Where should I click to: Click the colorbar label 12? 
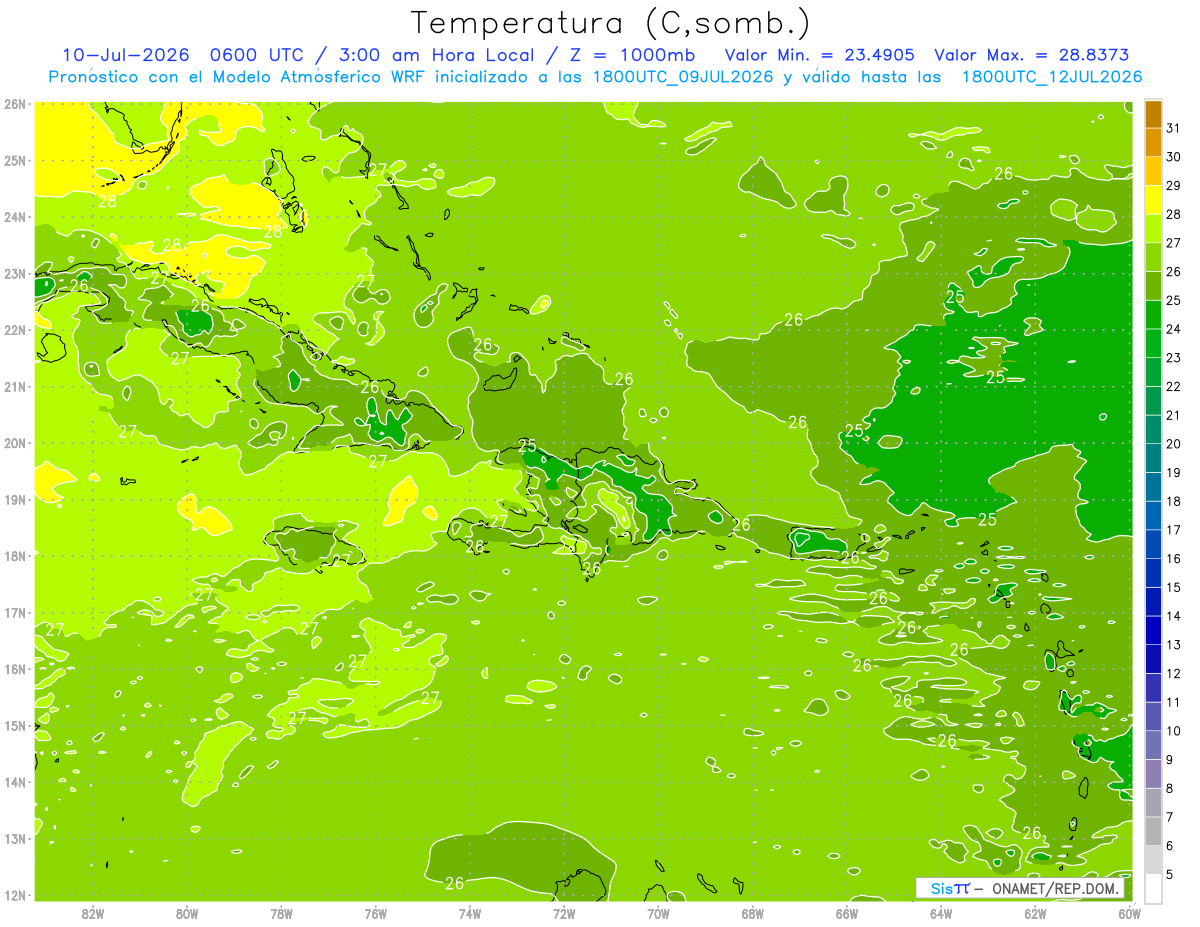coord(1174,673)
